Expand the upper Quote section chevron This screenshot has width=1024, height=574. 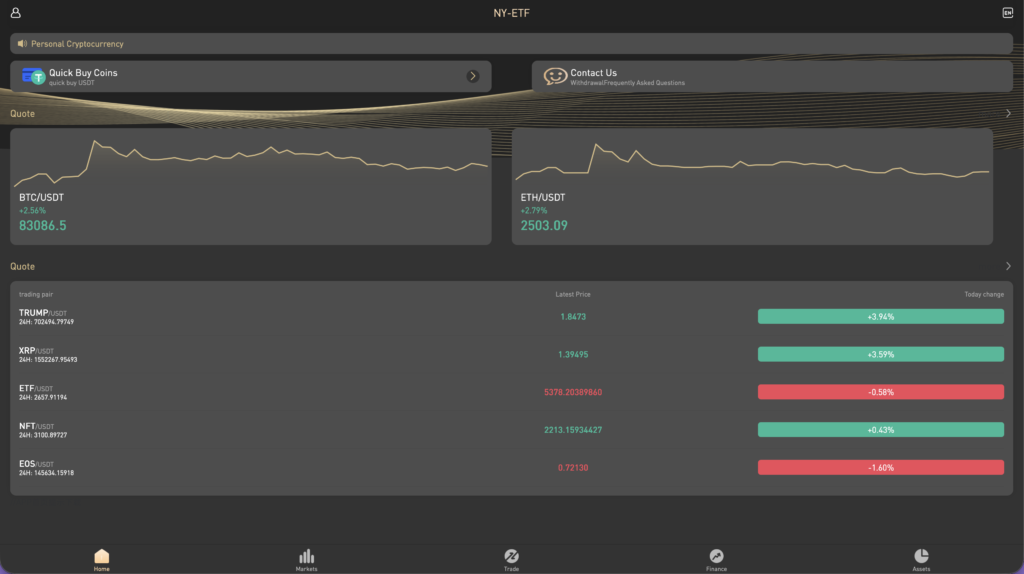[1008, 114]
